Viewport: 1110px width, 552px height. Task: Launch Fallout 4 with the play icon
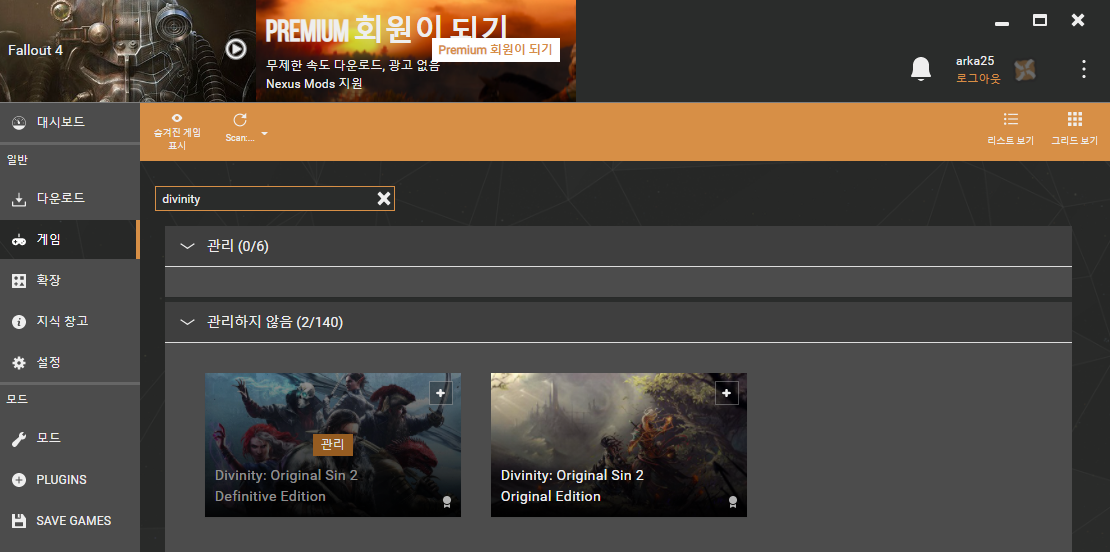pos(236,49)
